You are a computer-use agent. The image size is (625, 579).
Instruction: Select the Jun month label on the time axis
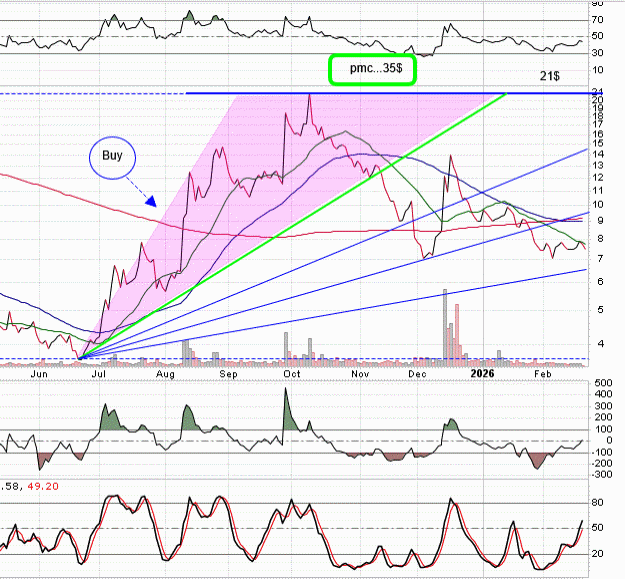[x=40, y=373]
